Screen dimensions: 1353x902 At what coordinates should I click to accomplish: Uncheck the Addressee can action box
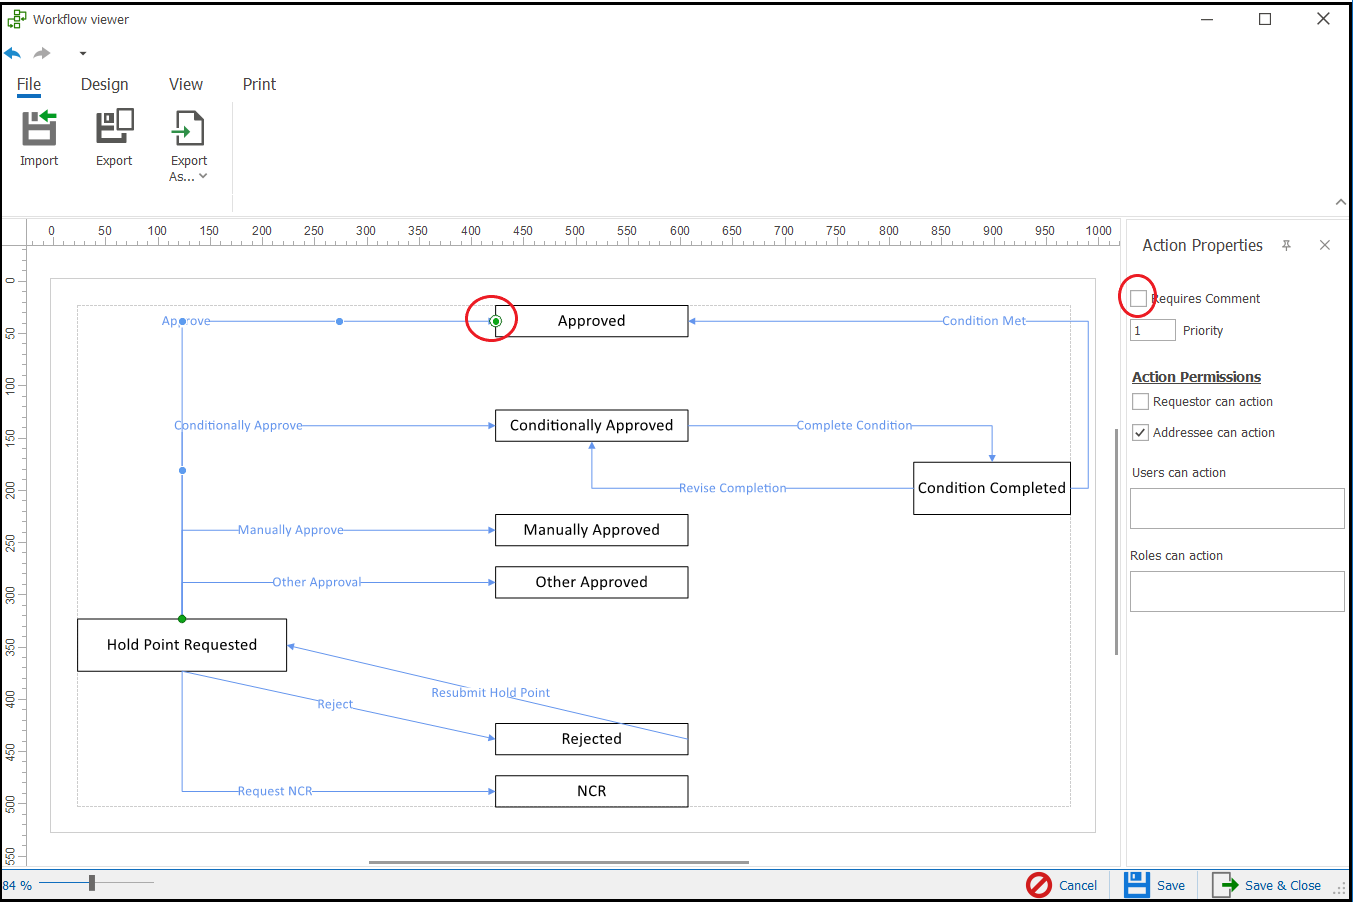(1140, 433)
